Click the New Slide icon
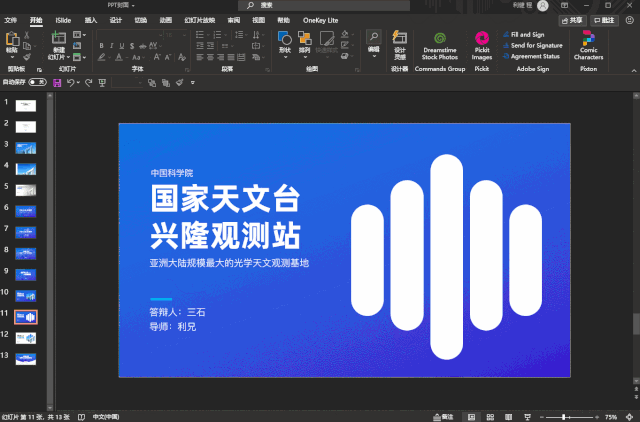This screenshot has height=422, width=640. click(59, 38)
